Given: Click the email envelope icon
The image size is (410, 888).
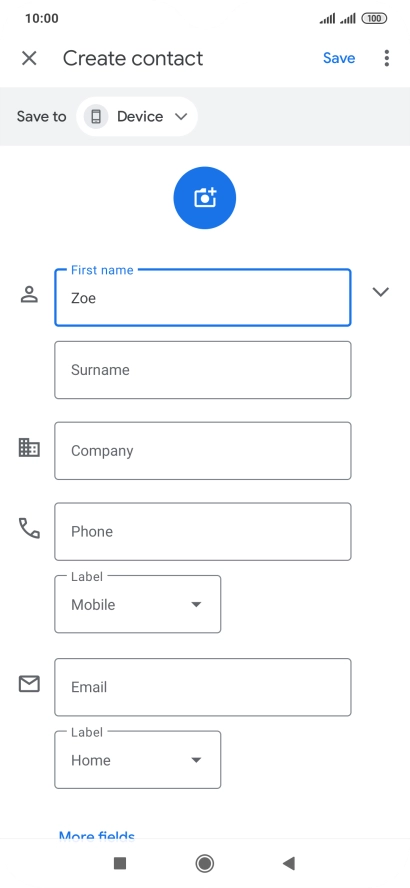Looking at the screenshot, I should coord(29,684).
